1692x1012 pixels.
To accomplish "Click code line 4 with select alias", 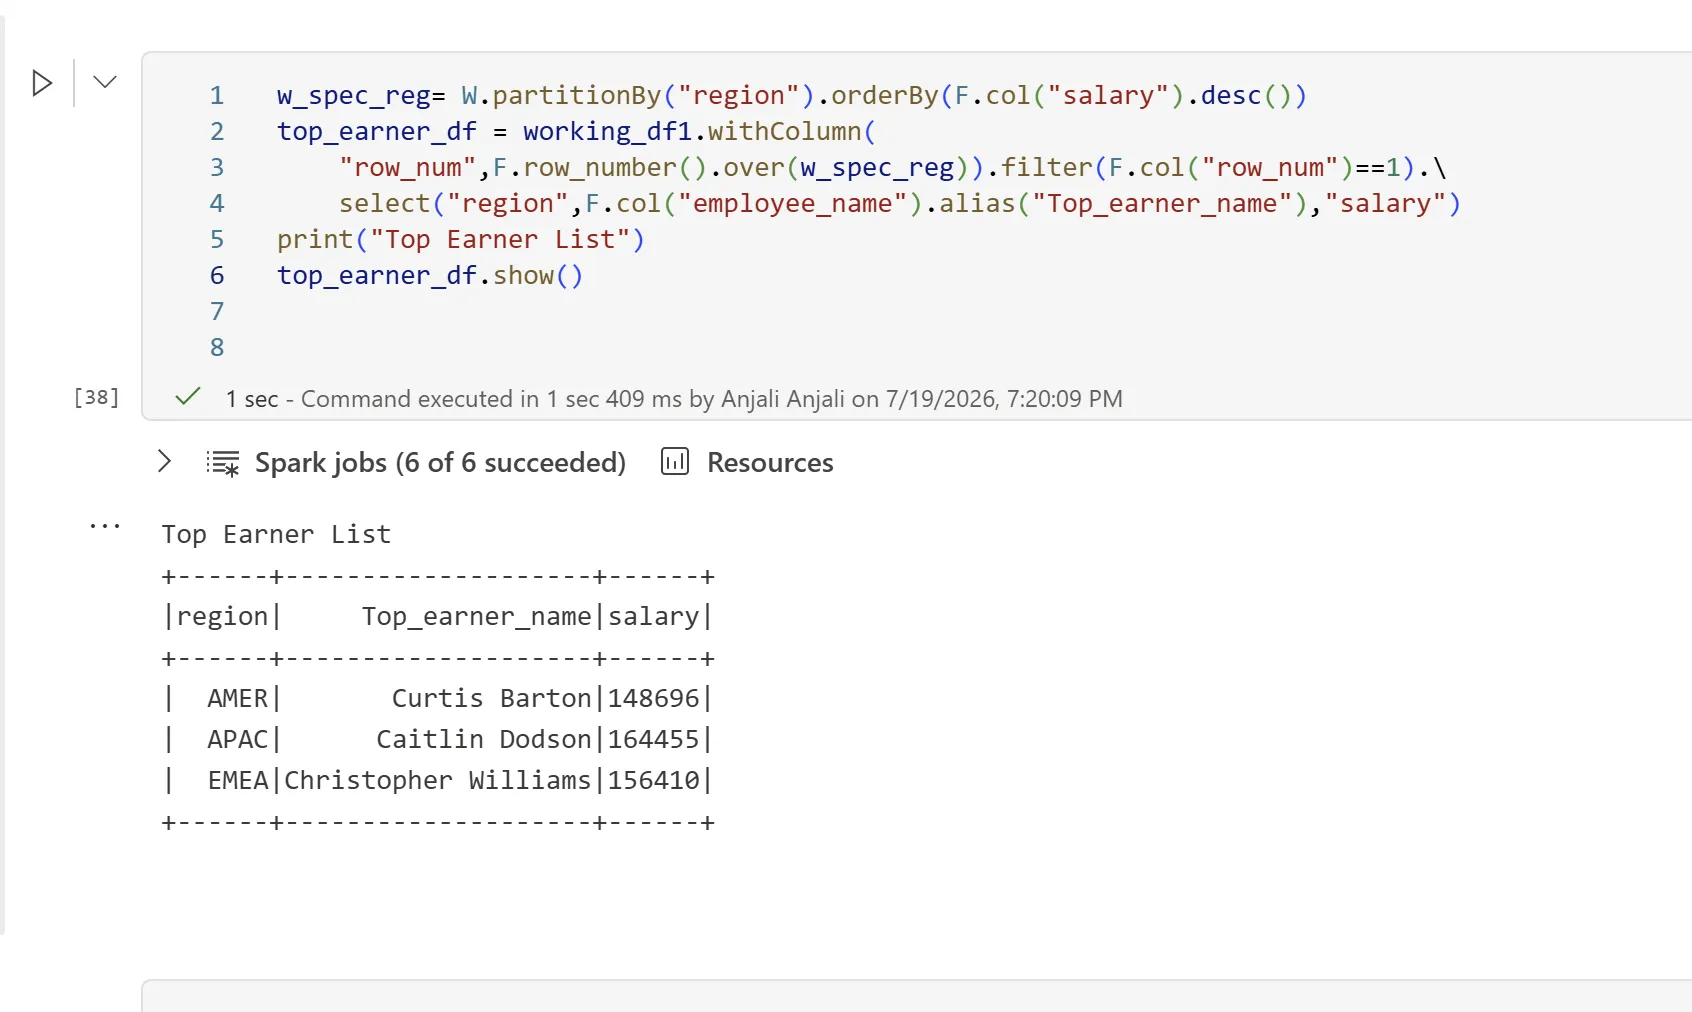I will pyautogui.click(x=900, y=203).
